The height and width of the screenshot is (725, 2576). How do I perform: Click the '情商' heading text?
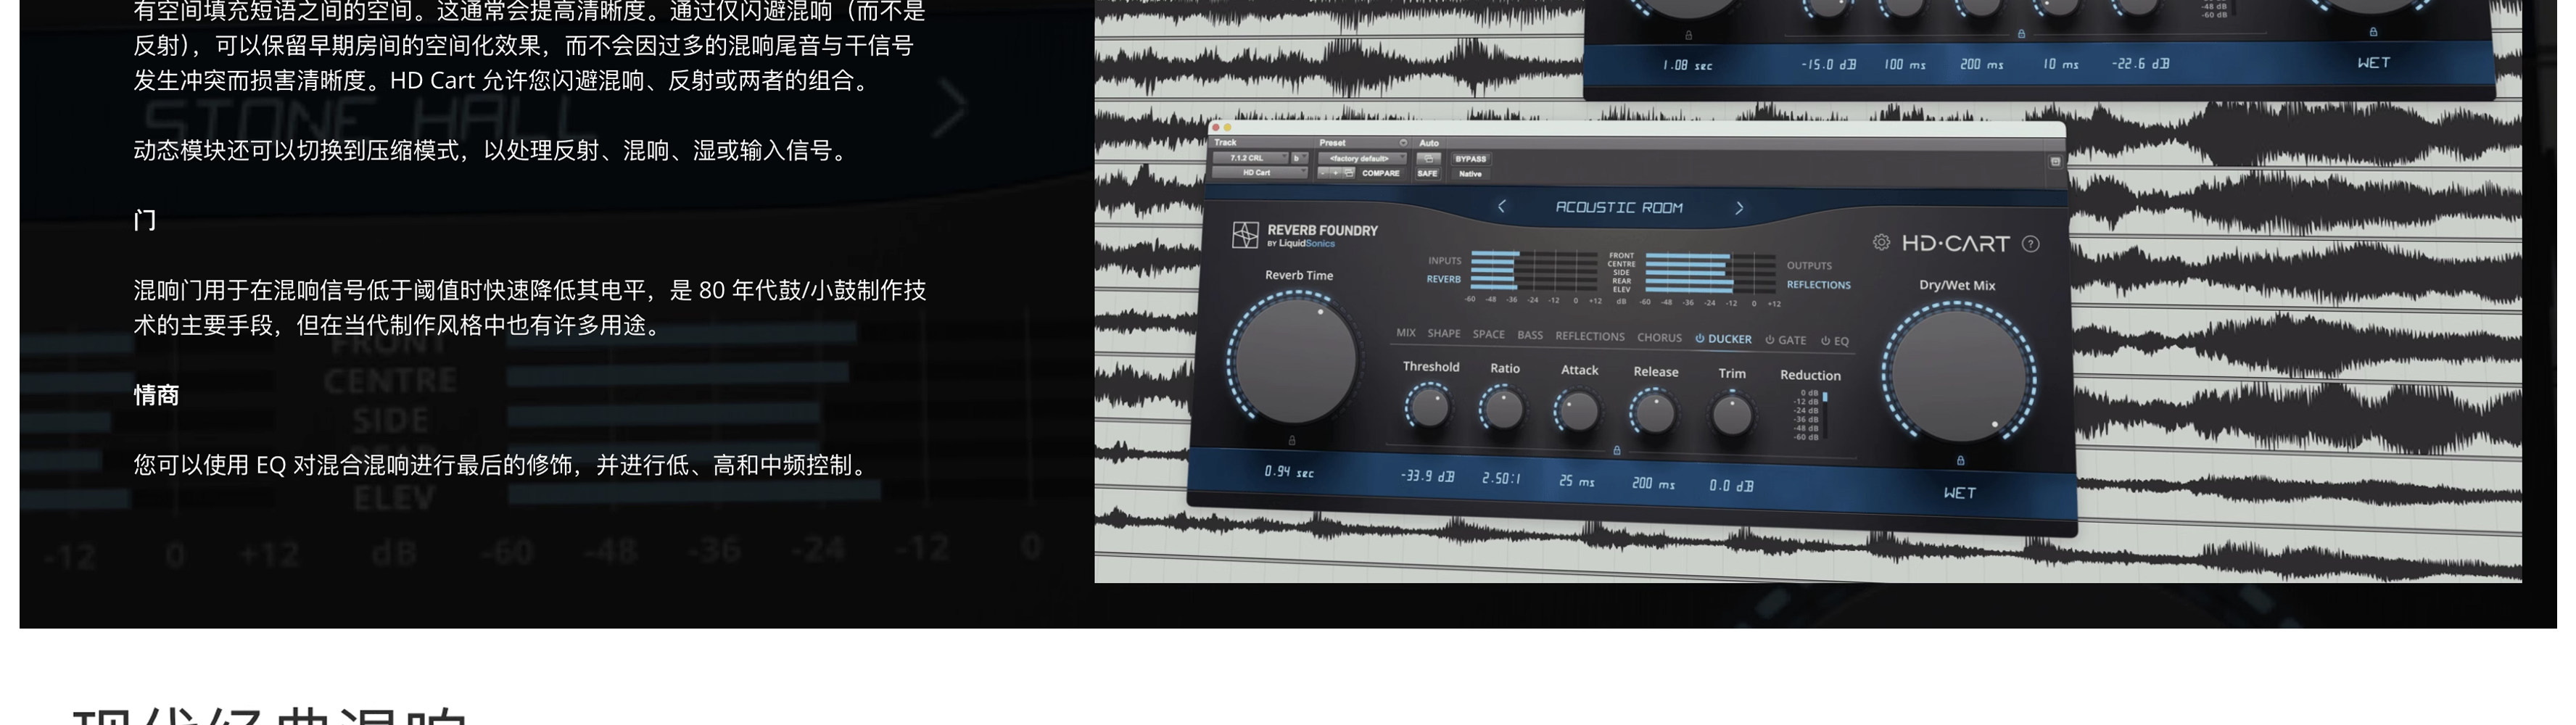[x=156, y=395]
